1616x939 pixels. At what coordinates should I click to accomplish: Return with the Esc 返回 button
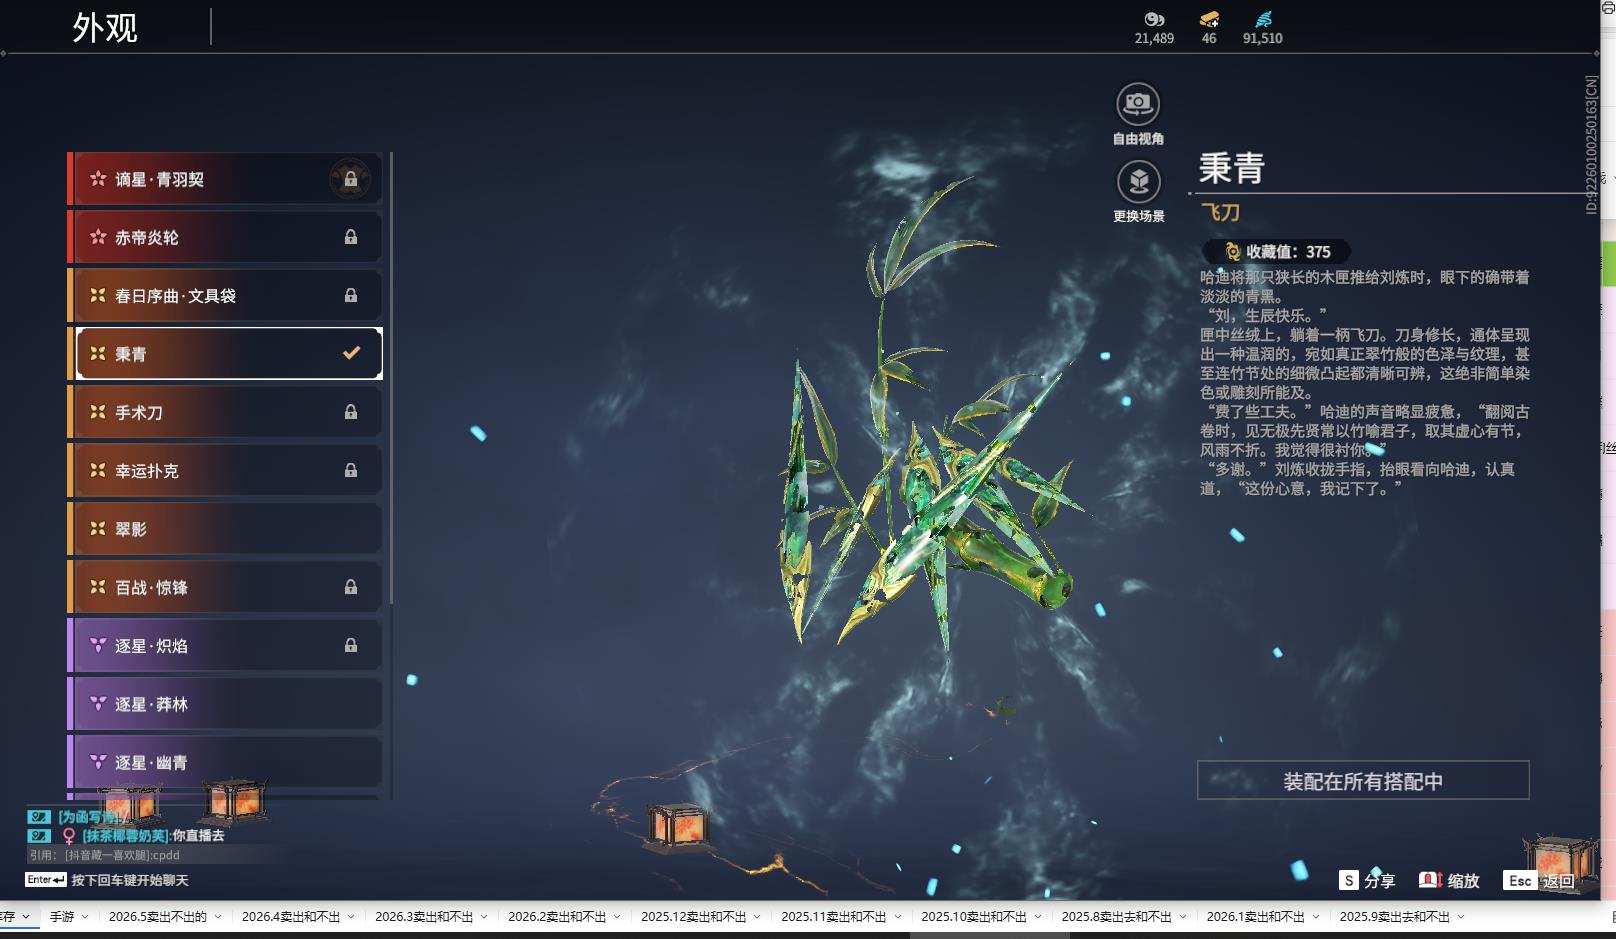pos(1541,880)
